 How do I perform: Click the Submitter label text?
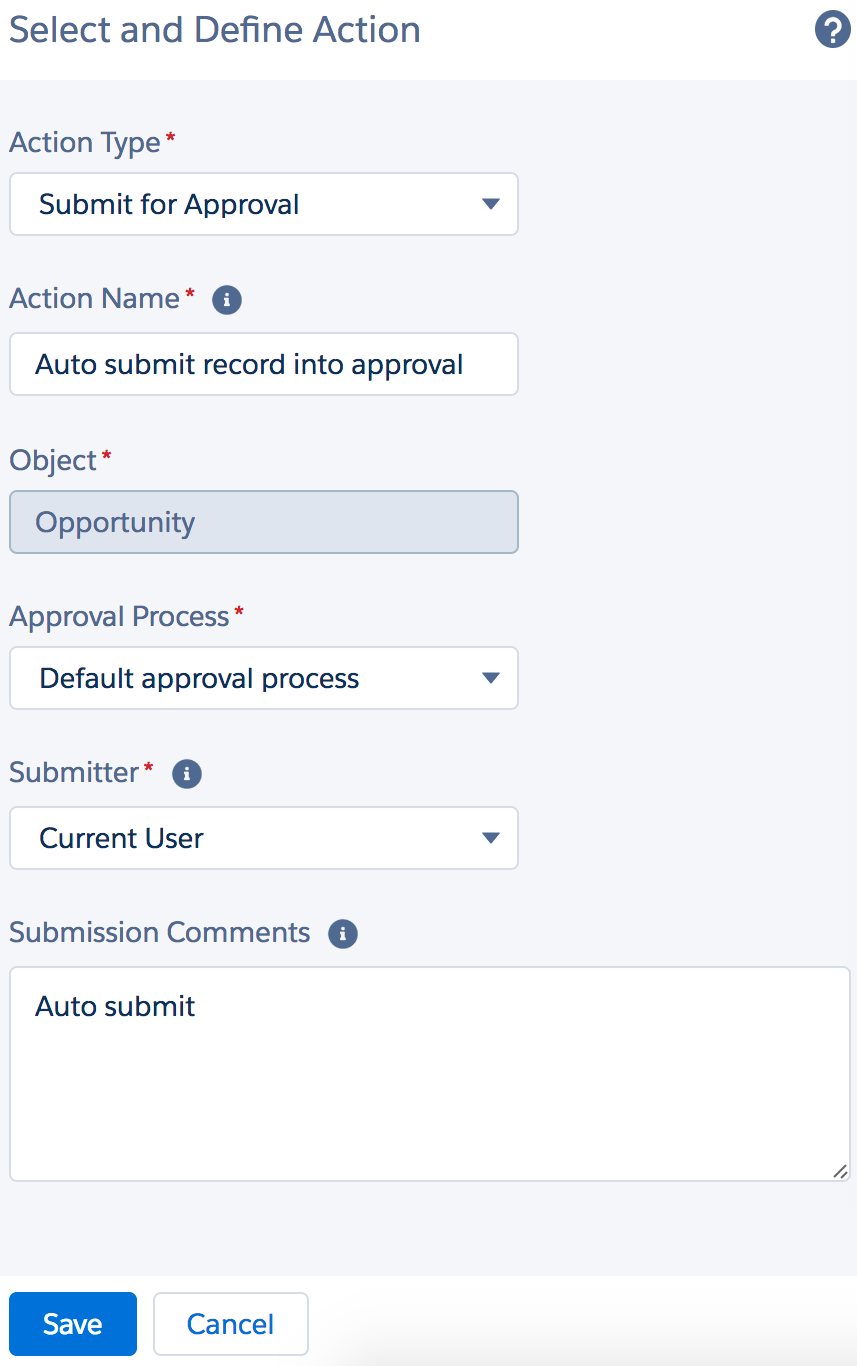pyautogui.click(x=74, y=772)
